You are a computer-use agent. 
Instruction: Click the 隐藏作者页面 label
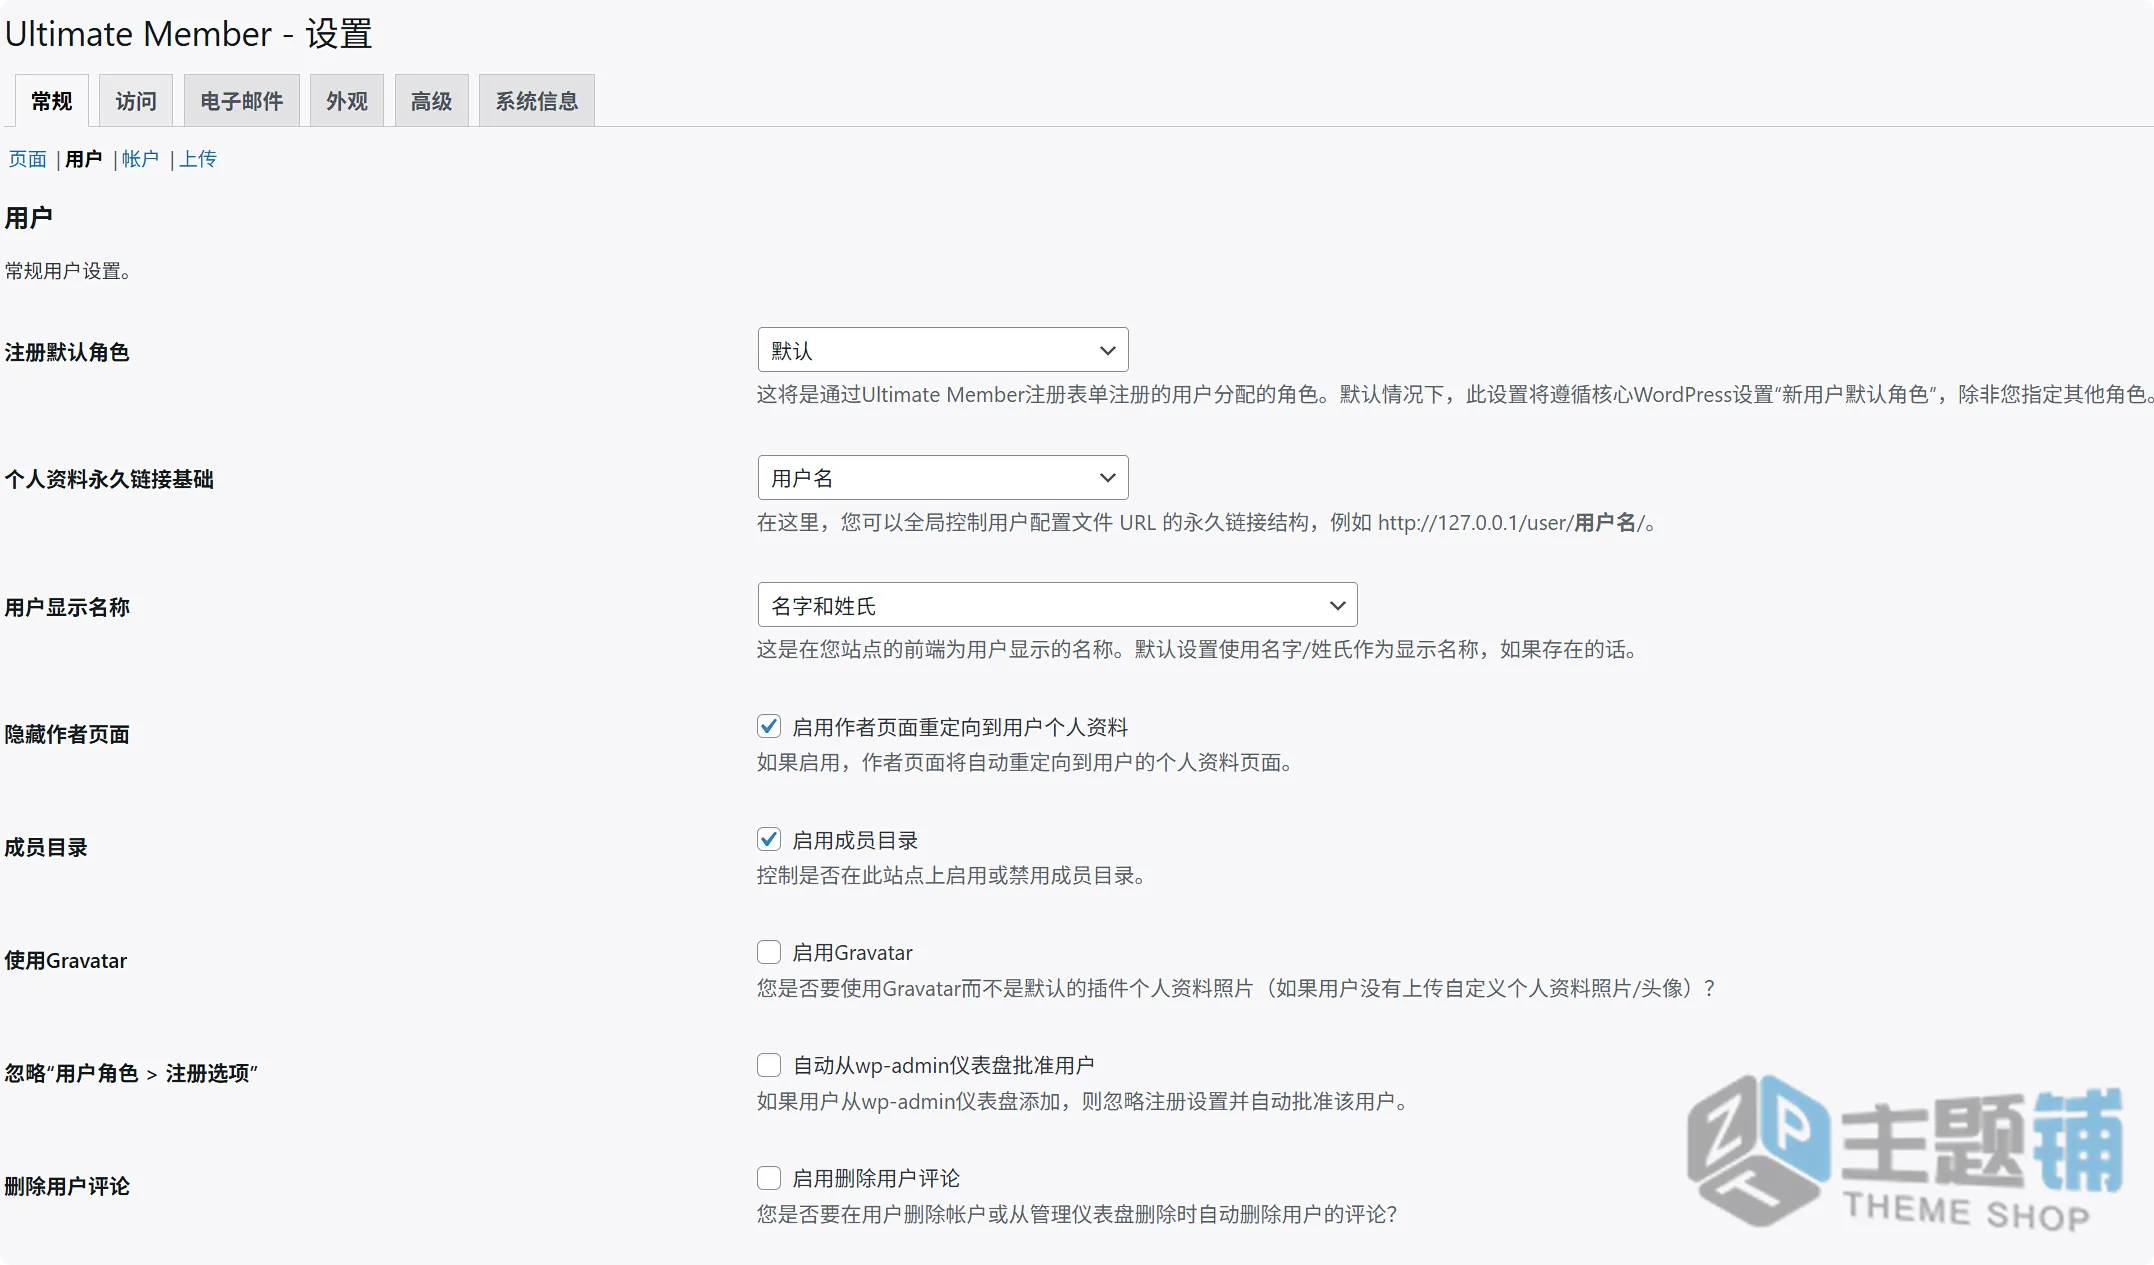click(x=67, y=734)
